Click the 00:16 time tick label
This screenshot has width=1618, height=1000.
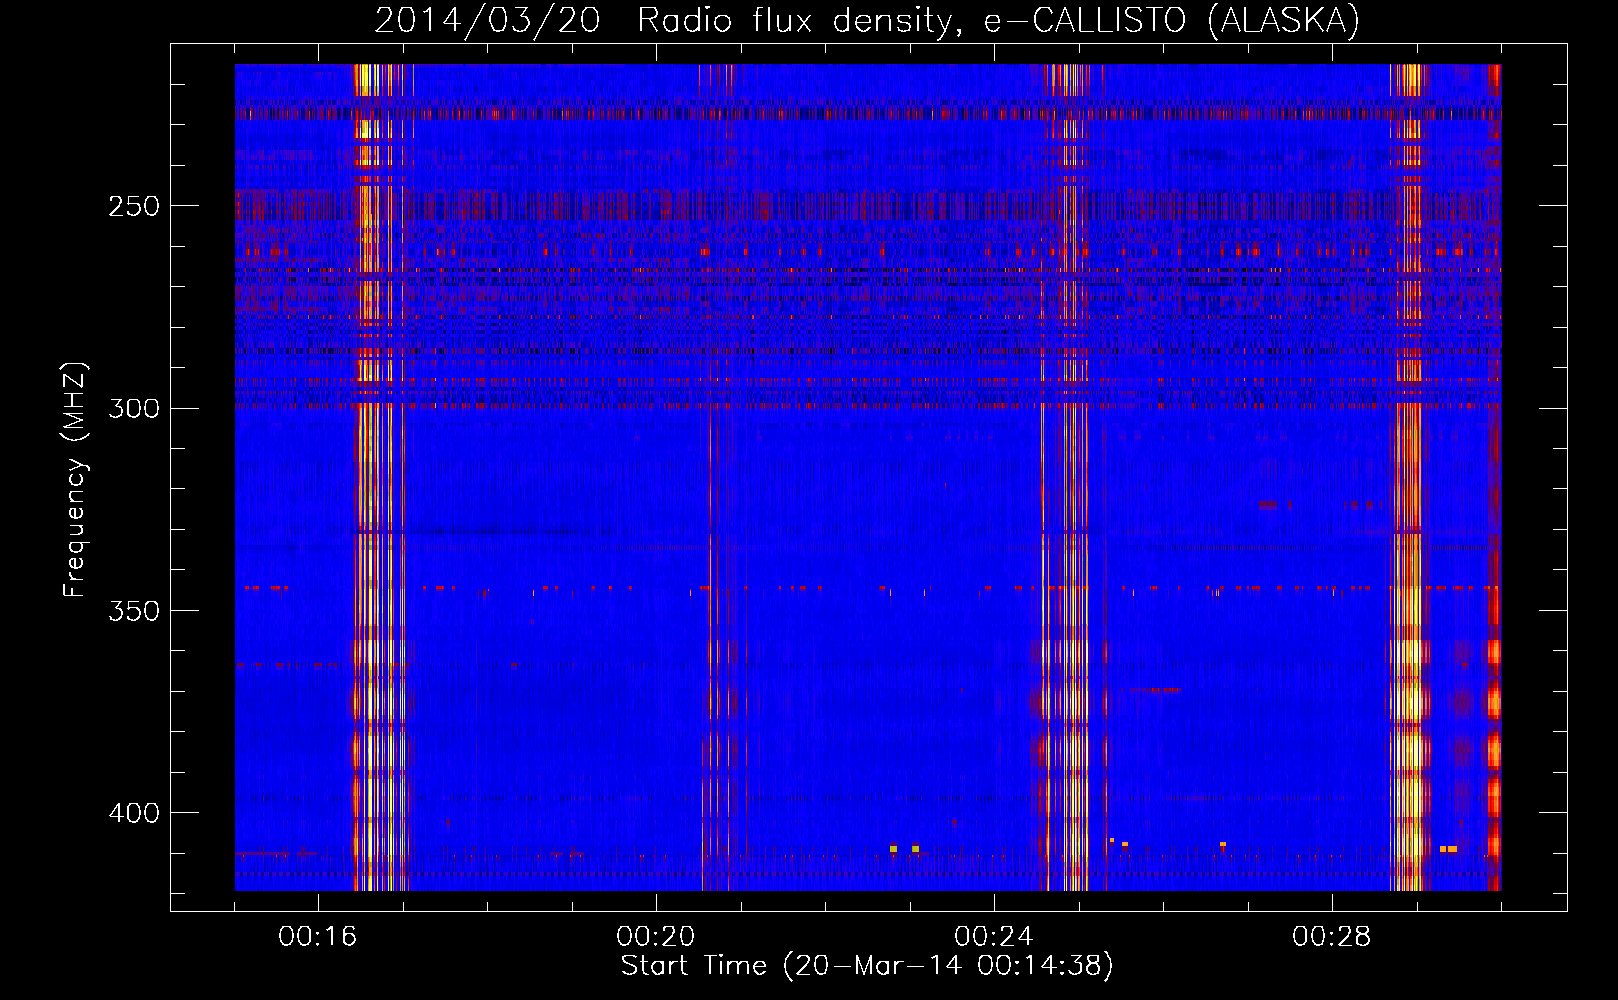pyautogui.click(x=318, y=936)
